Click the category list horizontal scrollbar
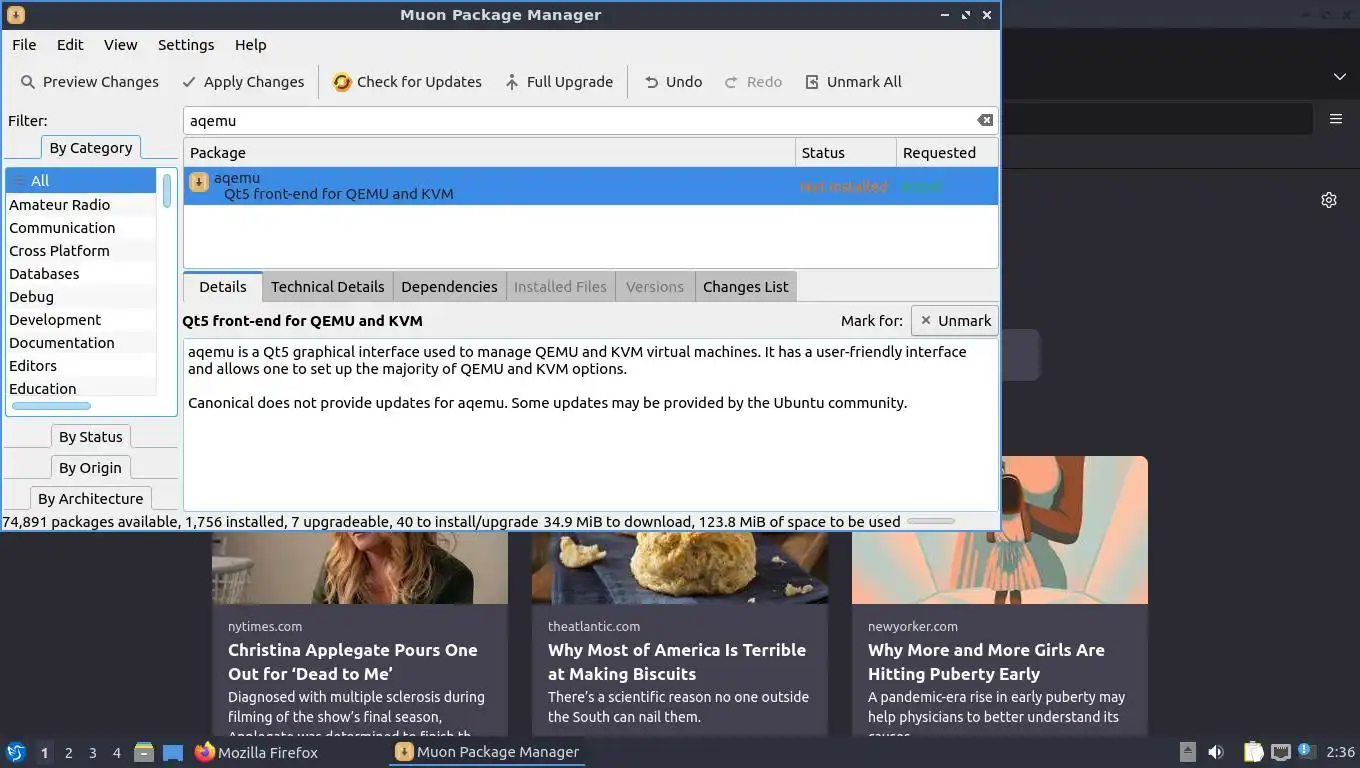The width and height of the screenshot is (1360, 768). pos(51,406)
